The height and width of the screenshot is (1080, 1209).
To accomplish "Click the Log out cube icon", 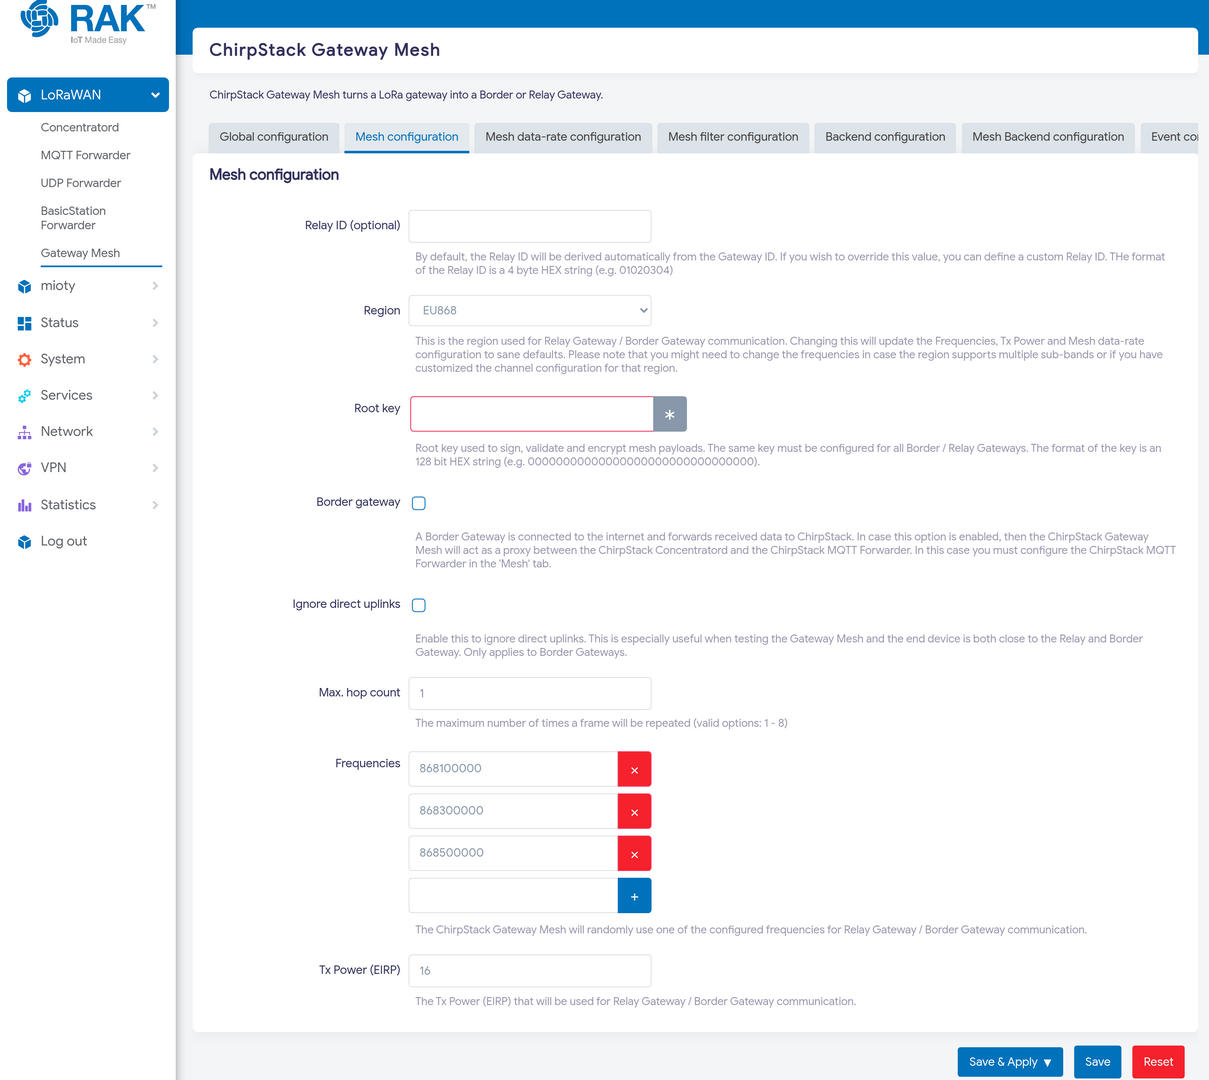I will pyautogui.click(x=25, y=542).
